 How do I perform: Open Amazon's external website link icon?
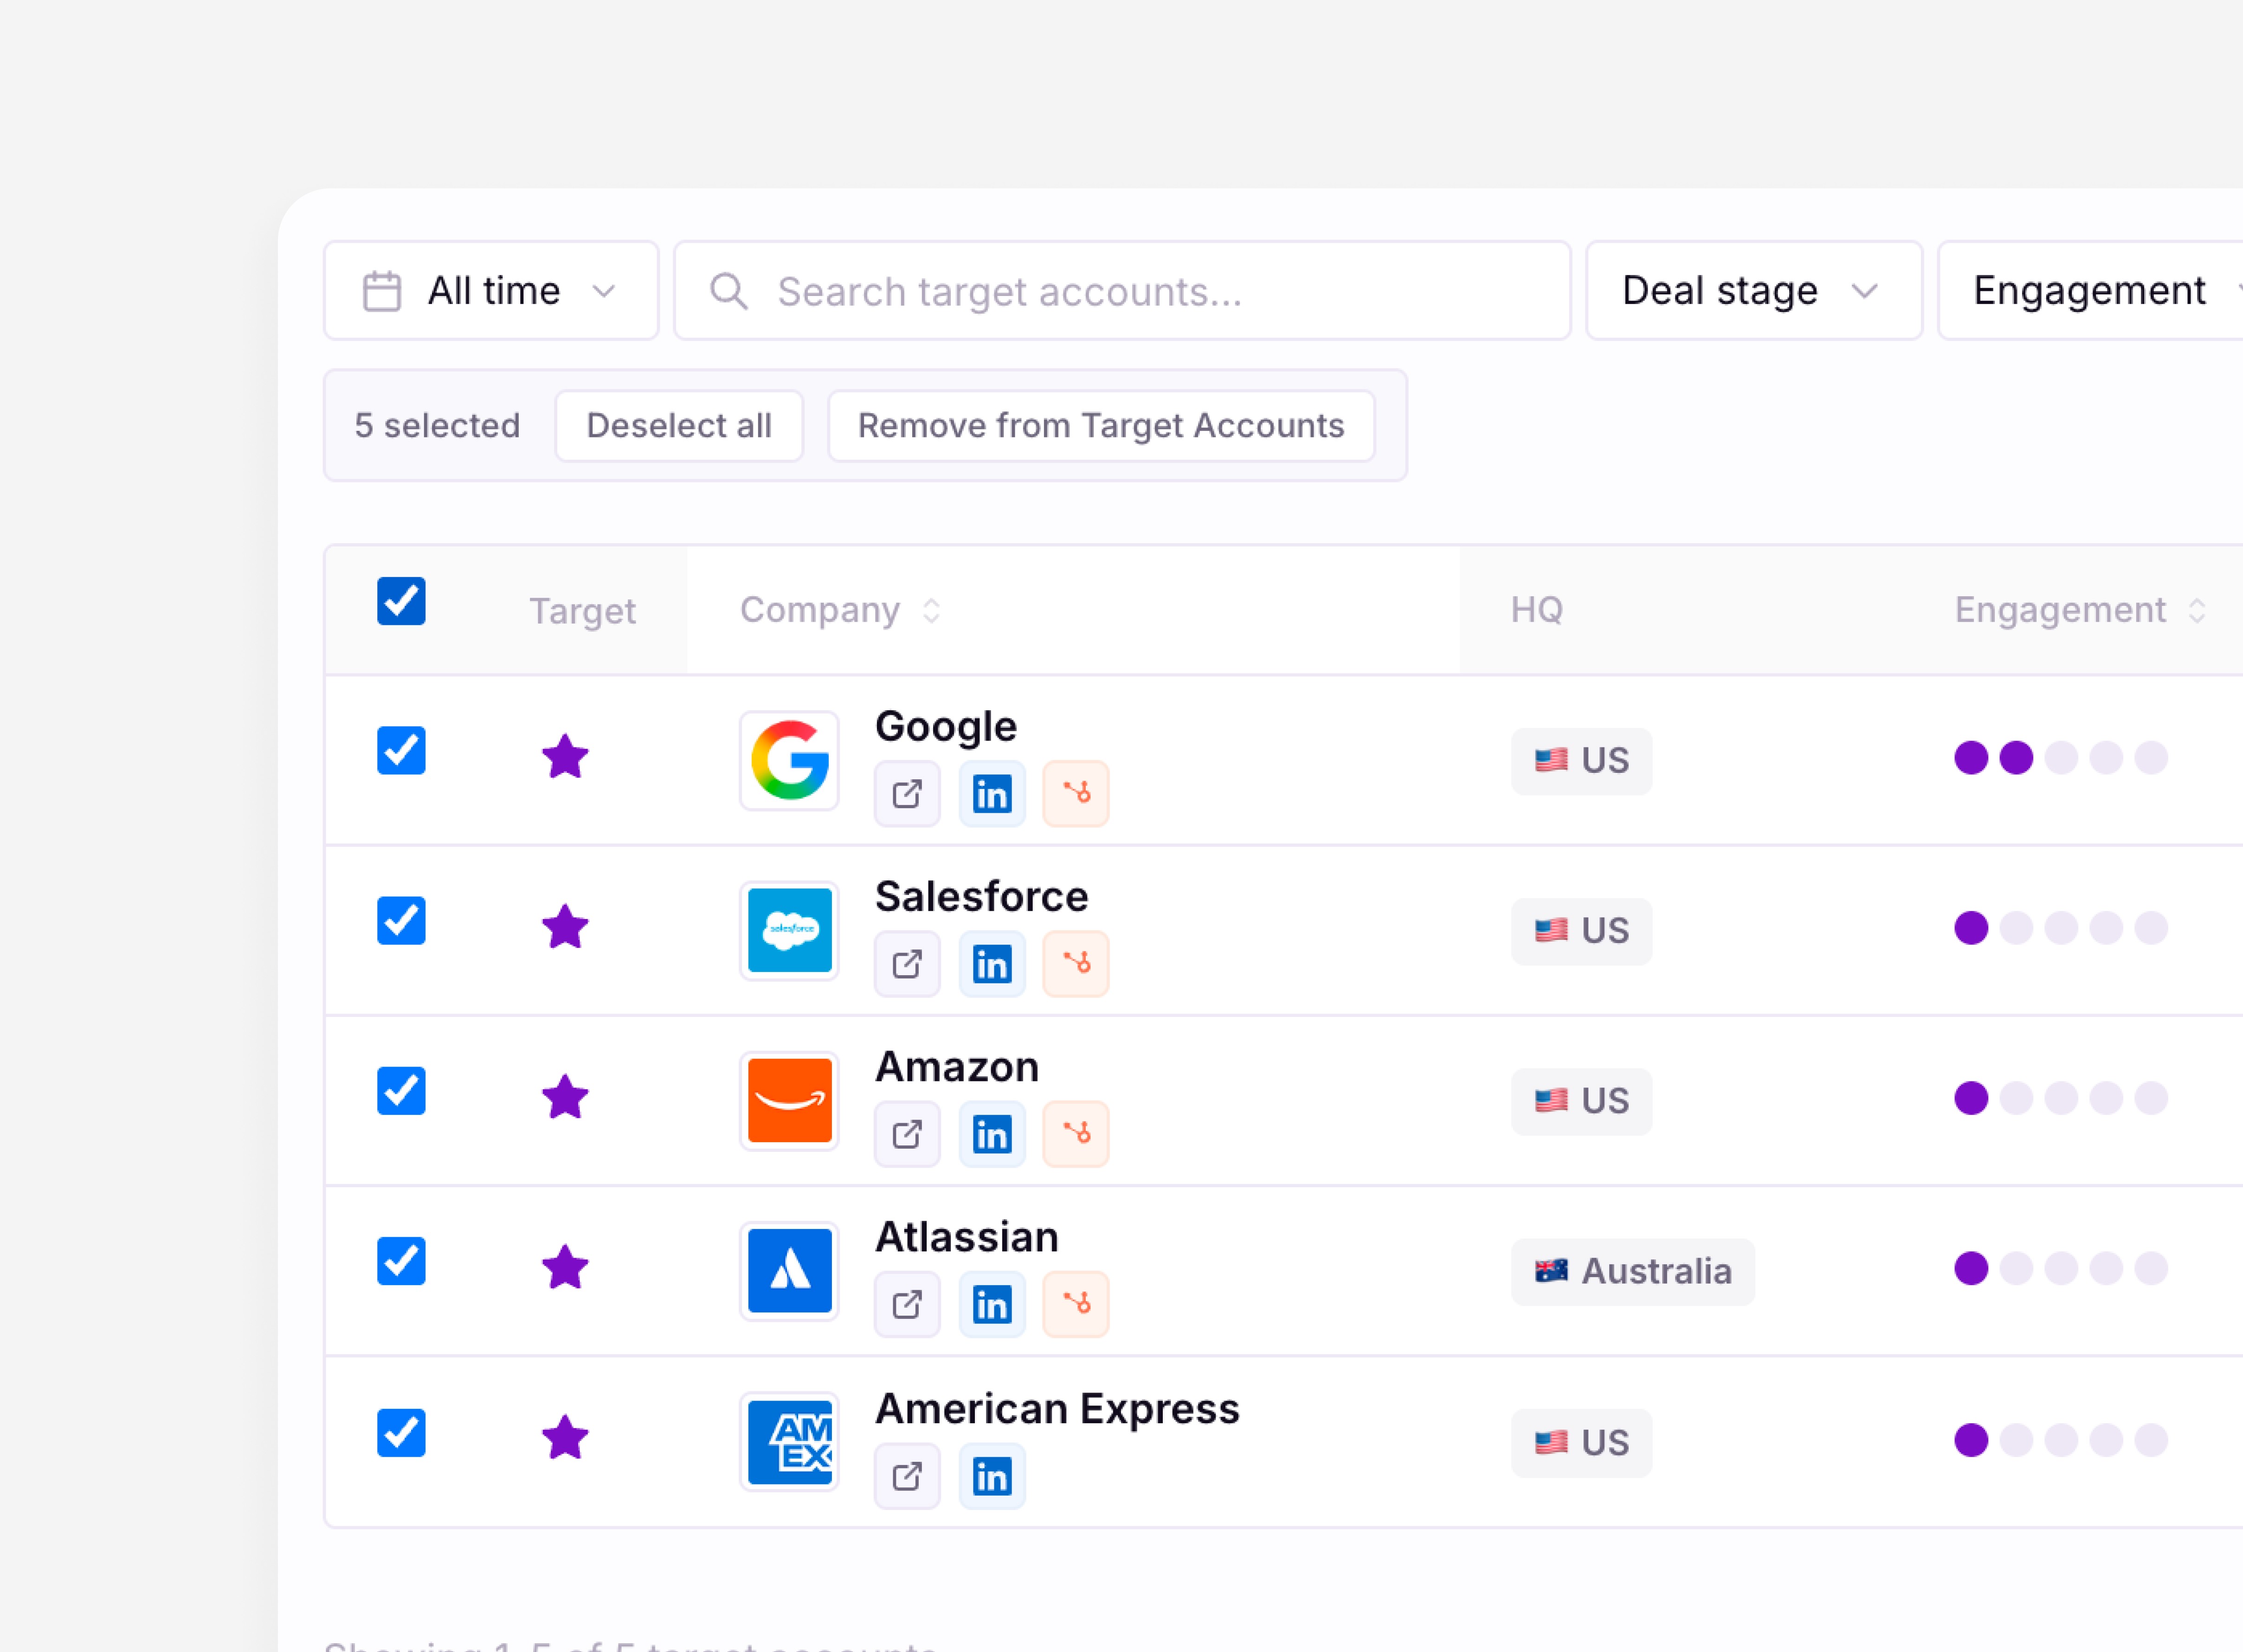click(907, 1134)
